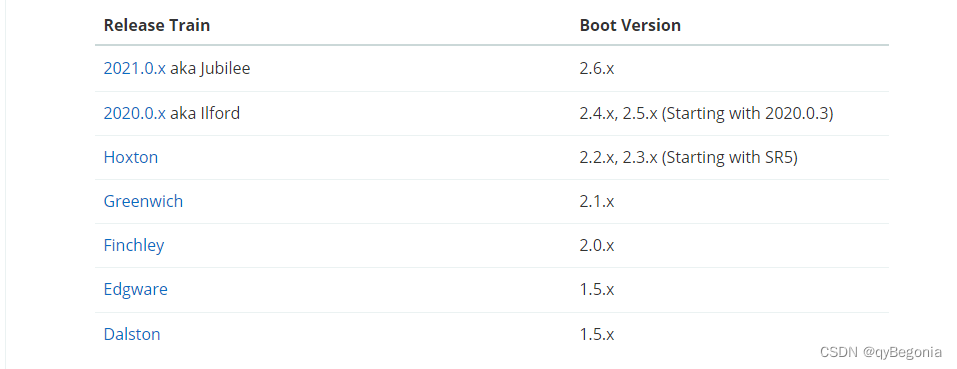Click the CSDN @qyBegonia watermark
The image size is (957, 369).
click(881, 352)
